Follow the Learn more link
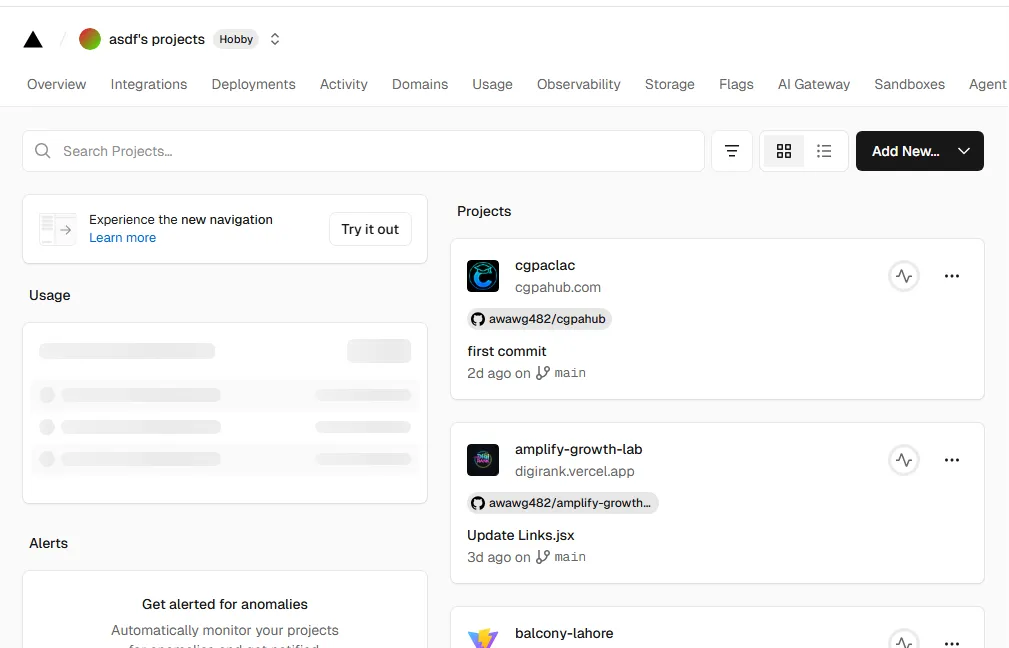The height and width of the screenshot is (648, 1009). pos(122,237)
